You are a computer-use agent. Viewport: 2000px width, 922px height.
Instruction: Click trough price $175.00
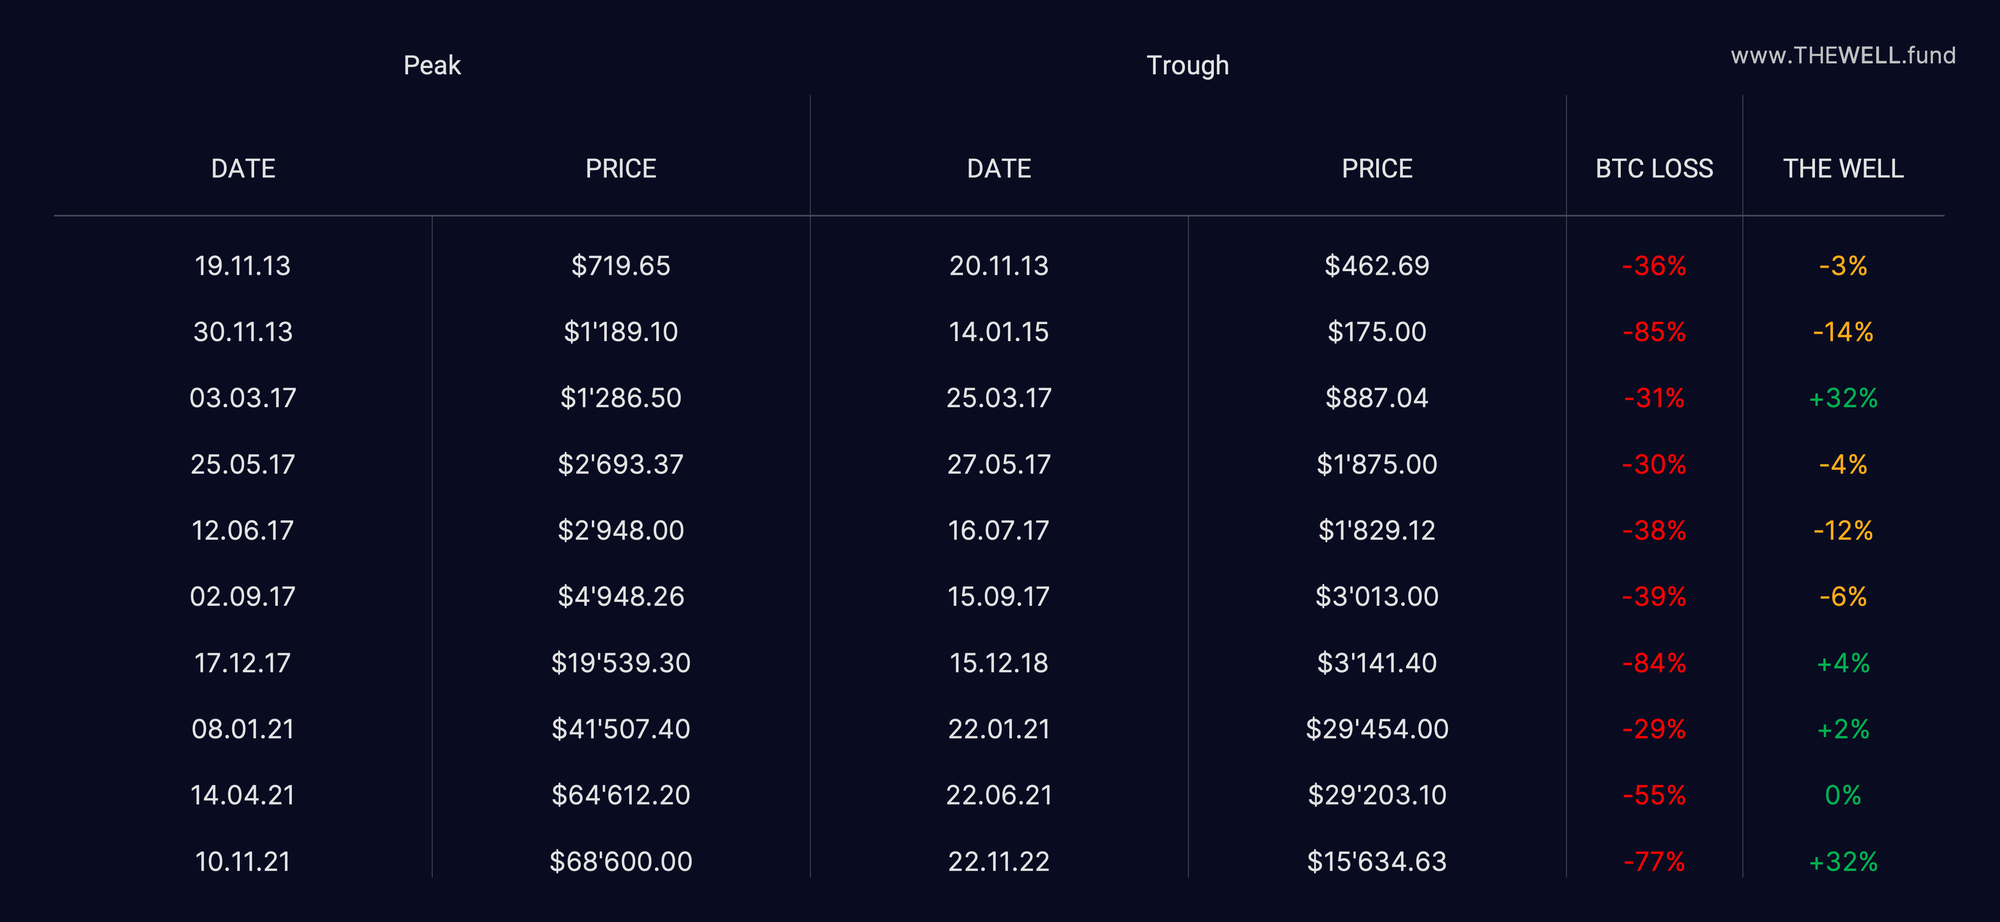[1376, 332]
